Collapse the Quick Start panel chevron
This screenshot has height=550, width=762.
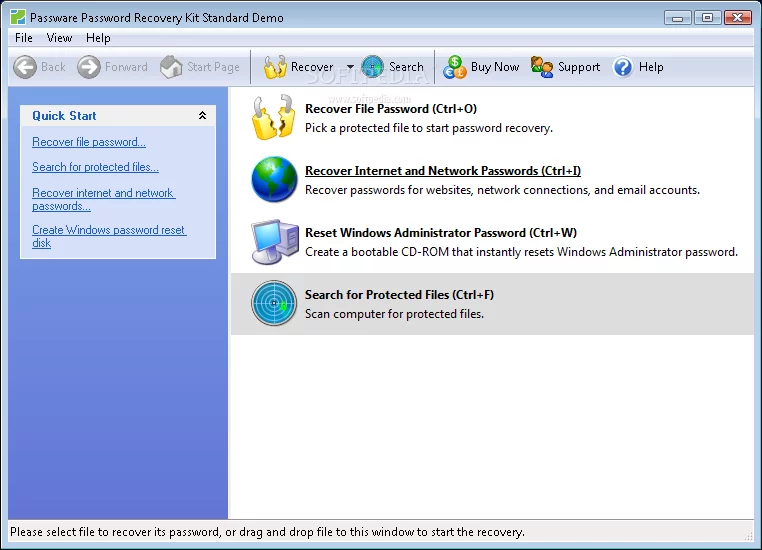point(202,115)
